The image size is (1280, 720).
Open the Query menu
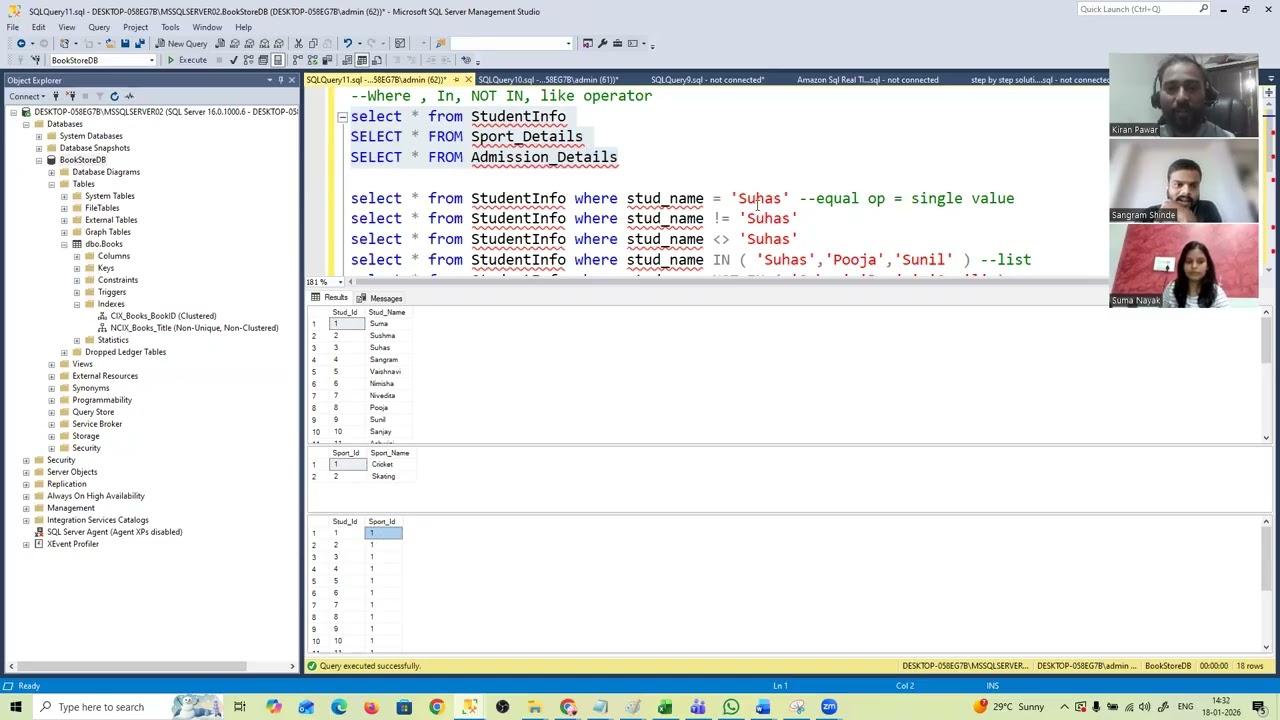[x=99, y=27]
